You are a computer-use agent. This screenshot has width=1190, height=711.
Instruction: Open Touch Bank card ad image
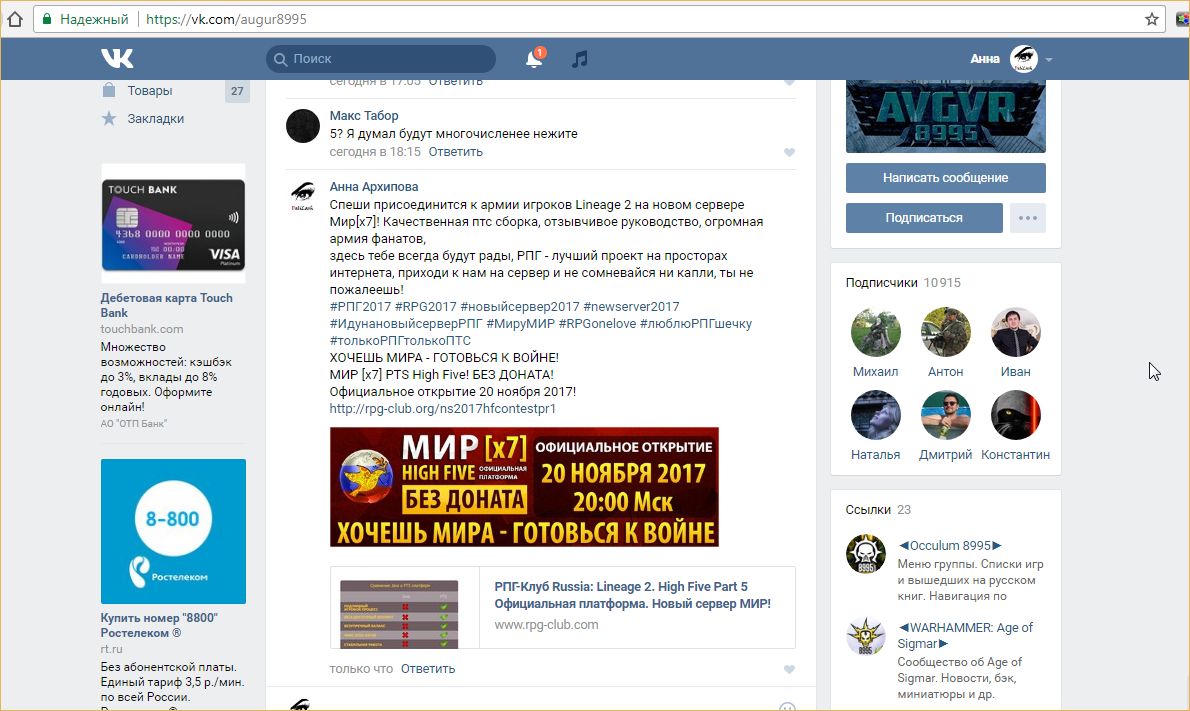click(173, 224)
